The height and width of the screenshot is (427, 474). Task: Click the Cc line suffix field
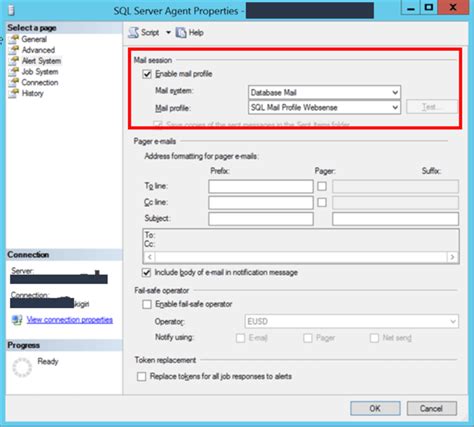click(x=395, y=202)
